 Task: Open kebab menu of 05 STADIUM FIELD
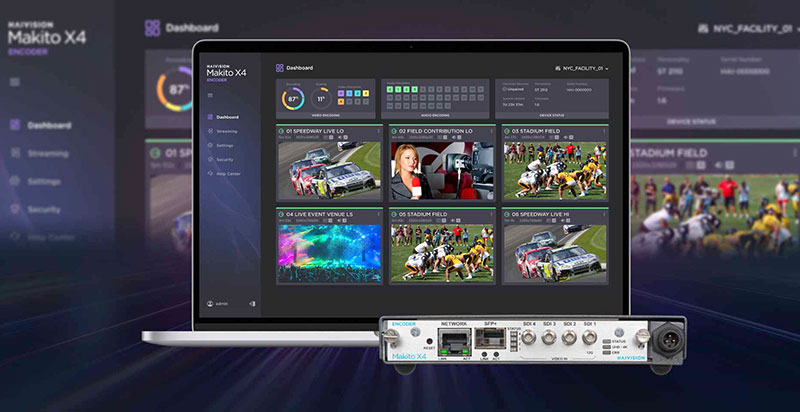[491, 214]
